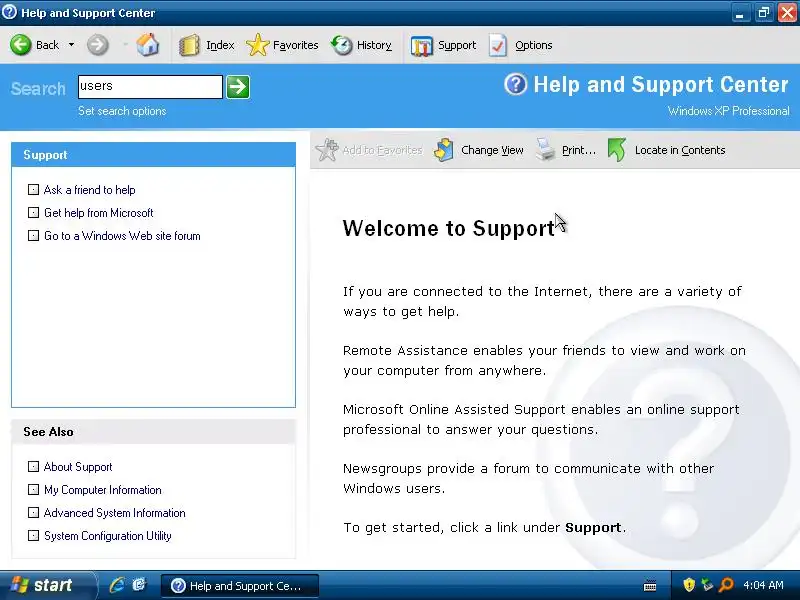Click the Favorites toolbar label
Image resolution: width=800 pixels, height=600 pixels.
pyautogui.click(x=295, y=45)
